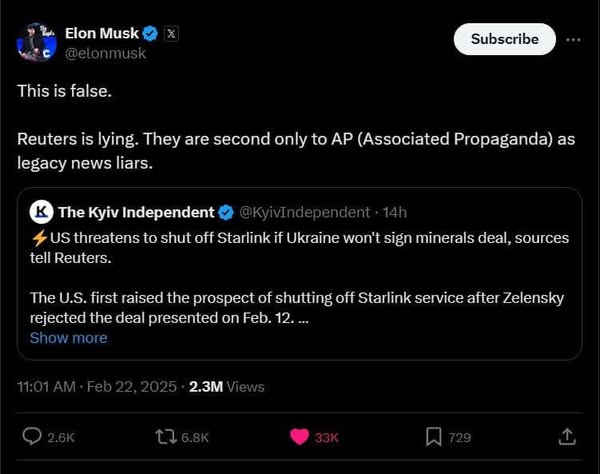Click the reply comment icon

click(x=32, y=437)
